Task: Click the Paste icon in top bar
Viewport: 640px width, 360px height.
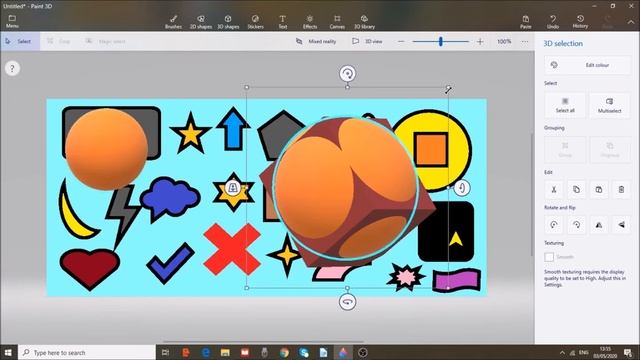Action: pyautogui.click(x=526, y=22)
